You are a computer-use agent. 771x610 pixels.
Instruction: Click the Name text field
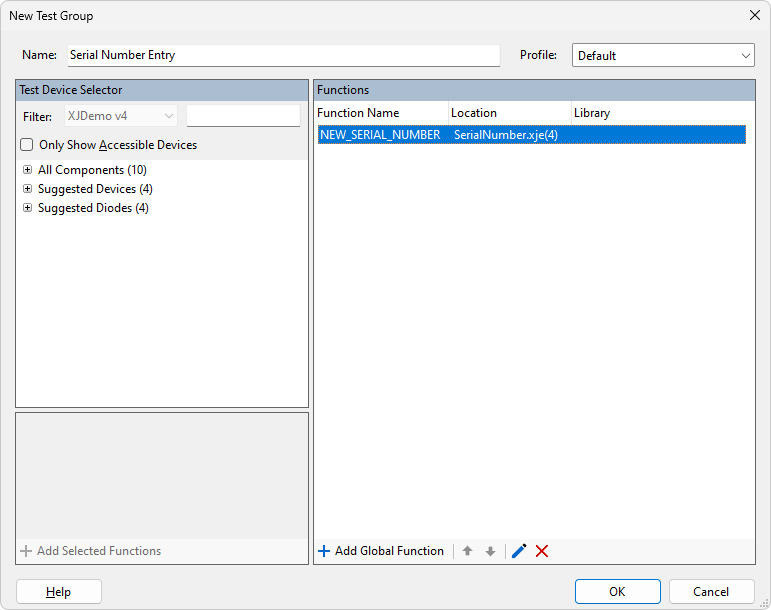pos(283,56)
